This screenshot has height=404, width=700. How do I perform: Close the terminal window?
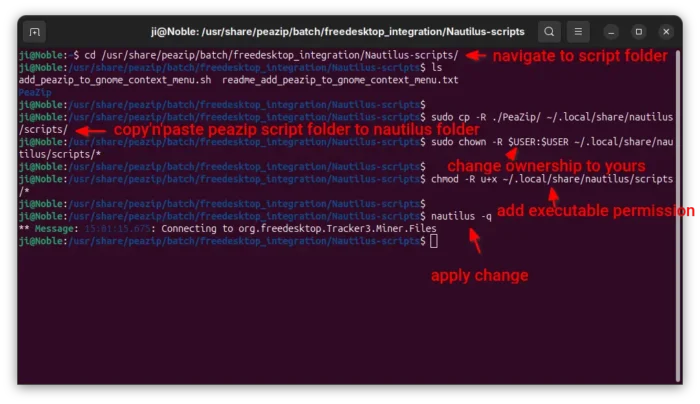pos(666,32)
